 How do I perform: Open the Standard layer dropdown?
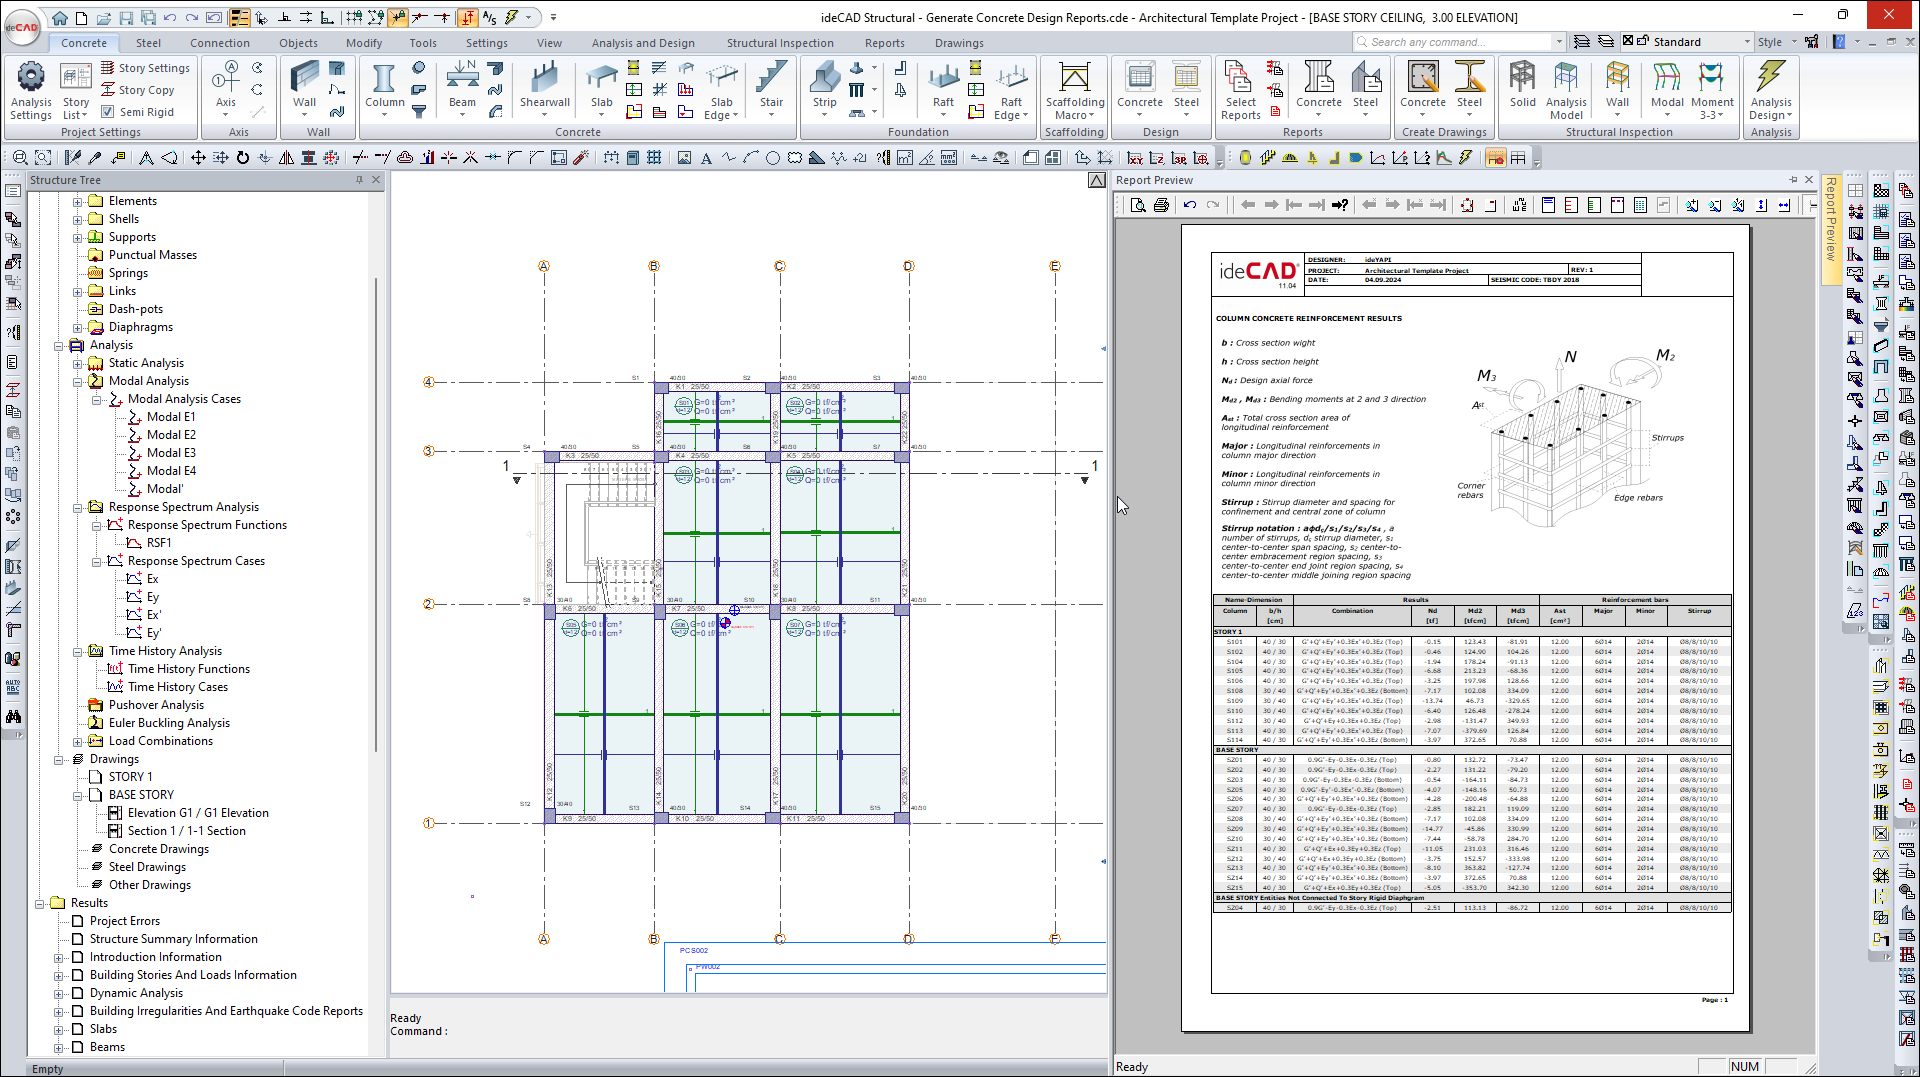pyautogui.click(x=1747, y=42)
